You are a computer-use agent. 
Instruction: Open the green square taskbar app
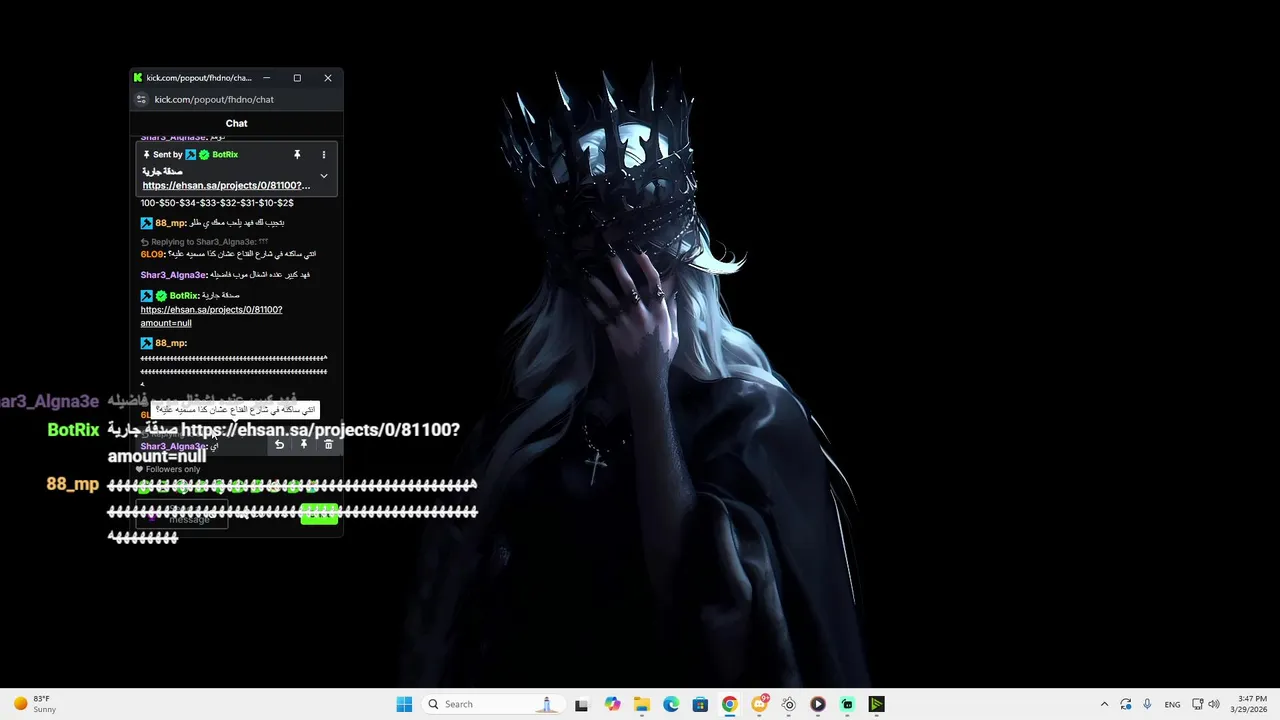coord(847,704)
